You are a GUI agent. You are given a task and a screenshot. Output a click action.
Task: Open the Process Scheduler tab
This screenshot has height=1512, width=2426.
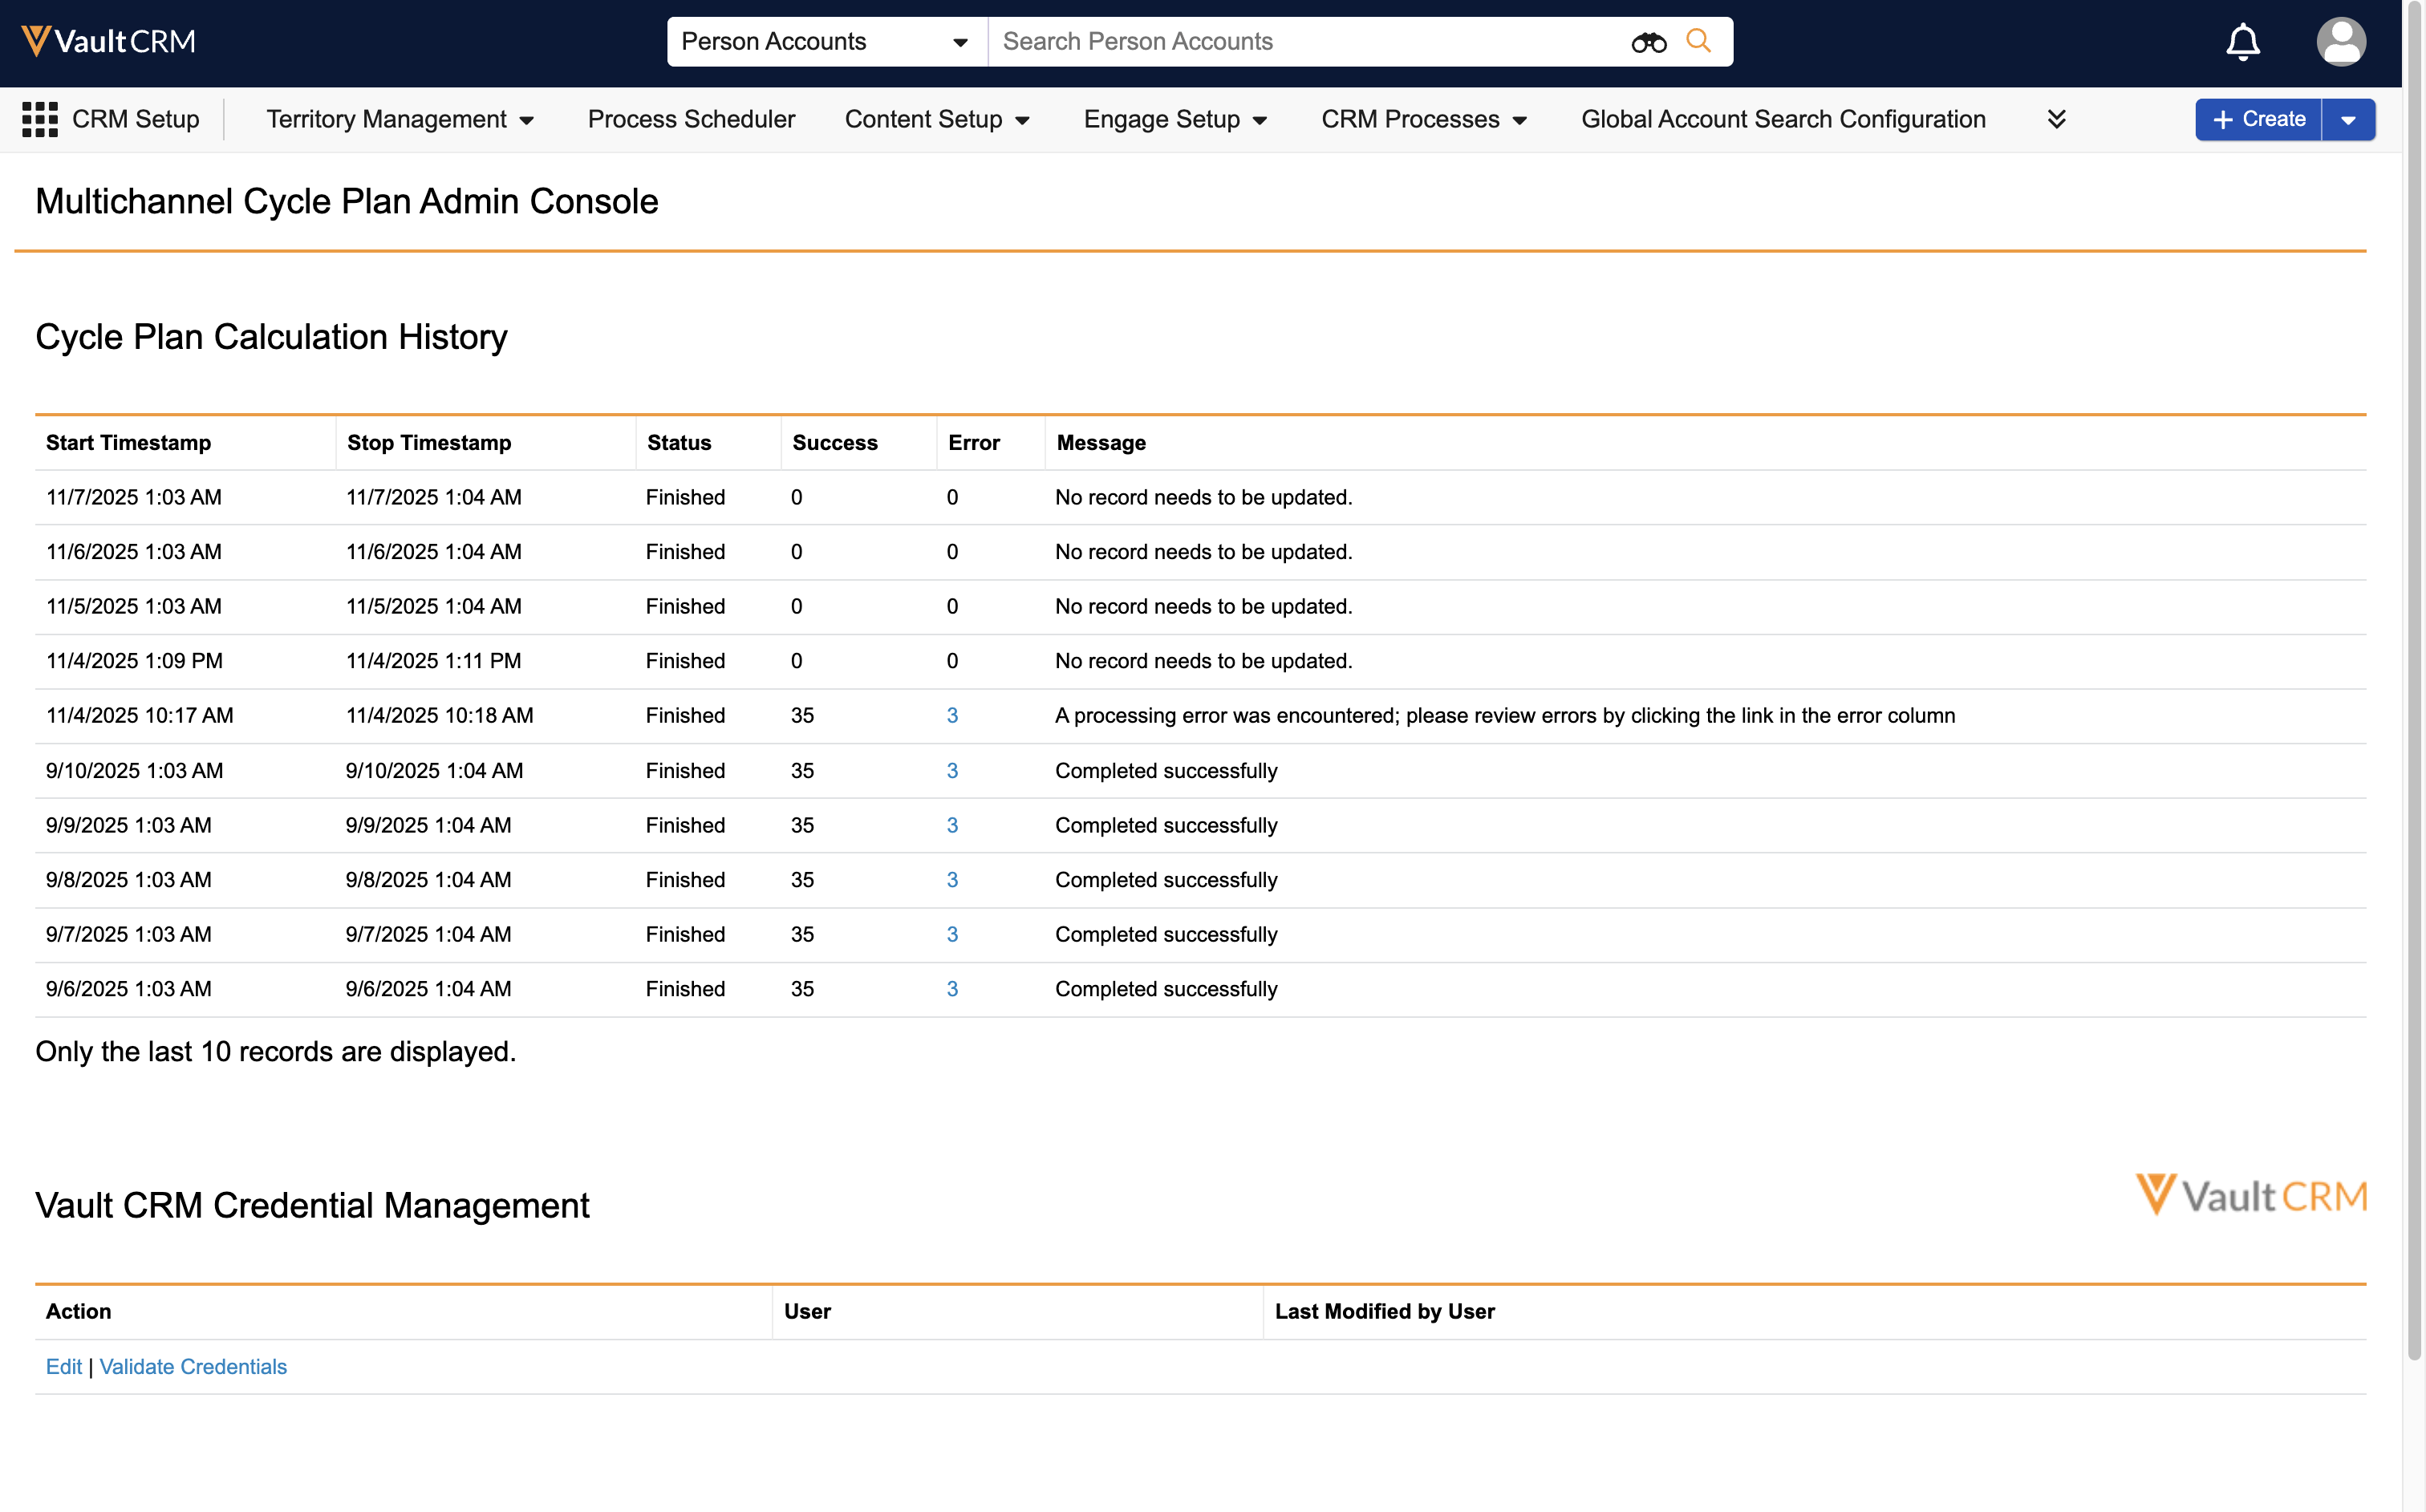point(691,119)
